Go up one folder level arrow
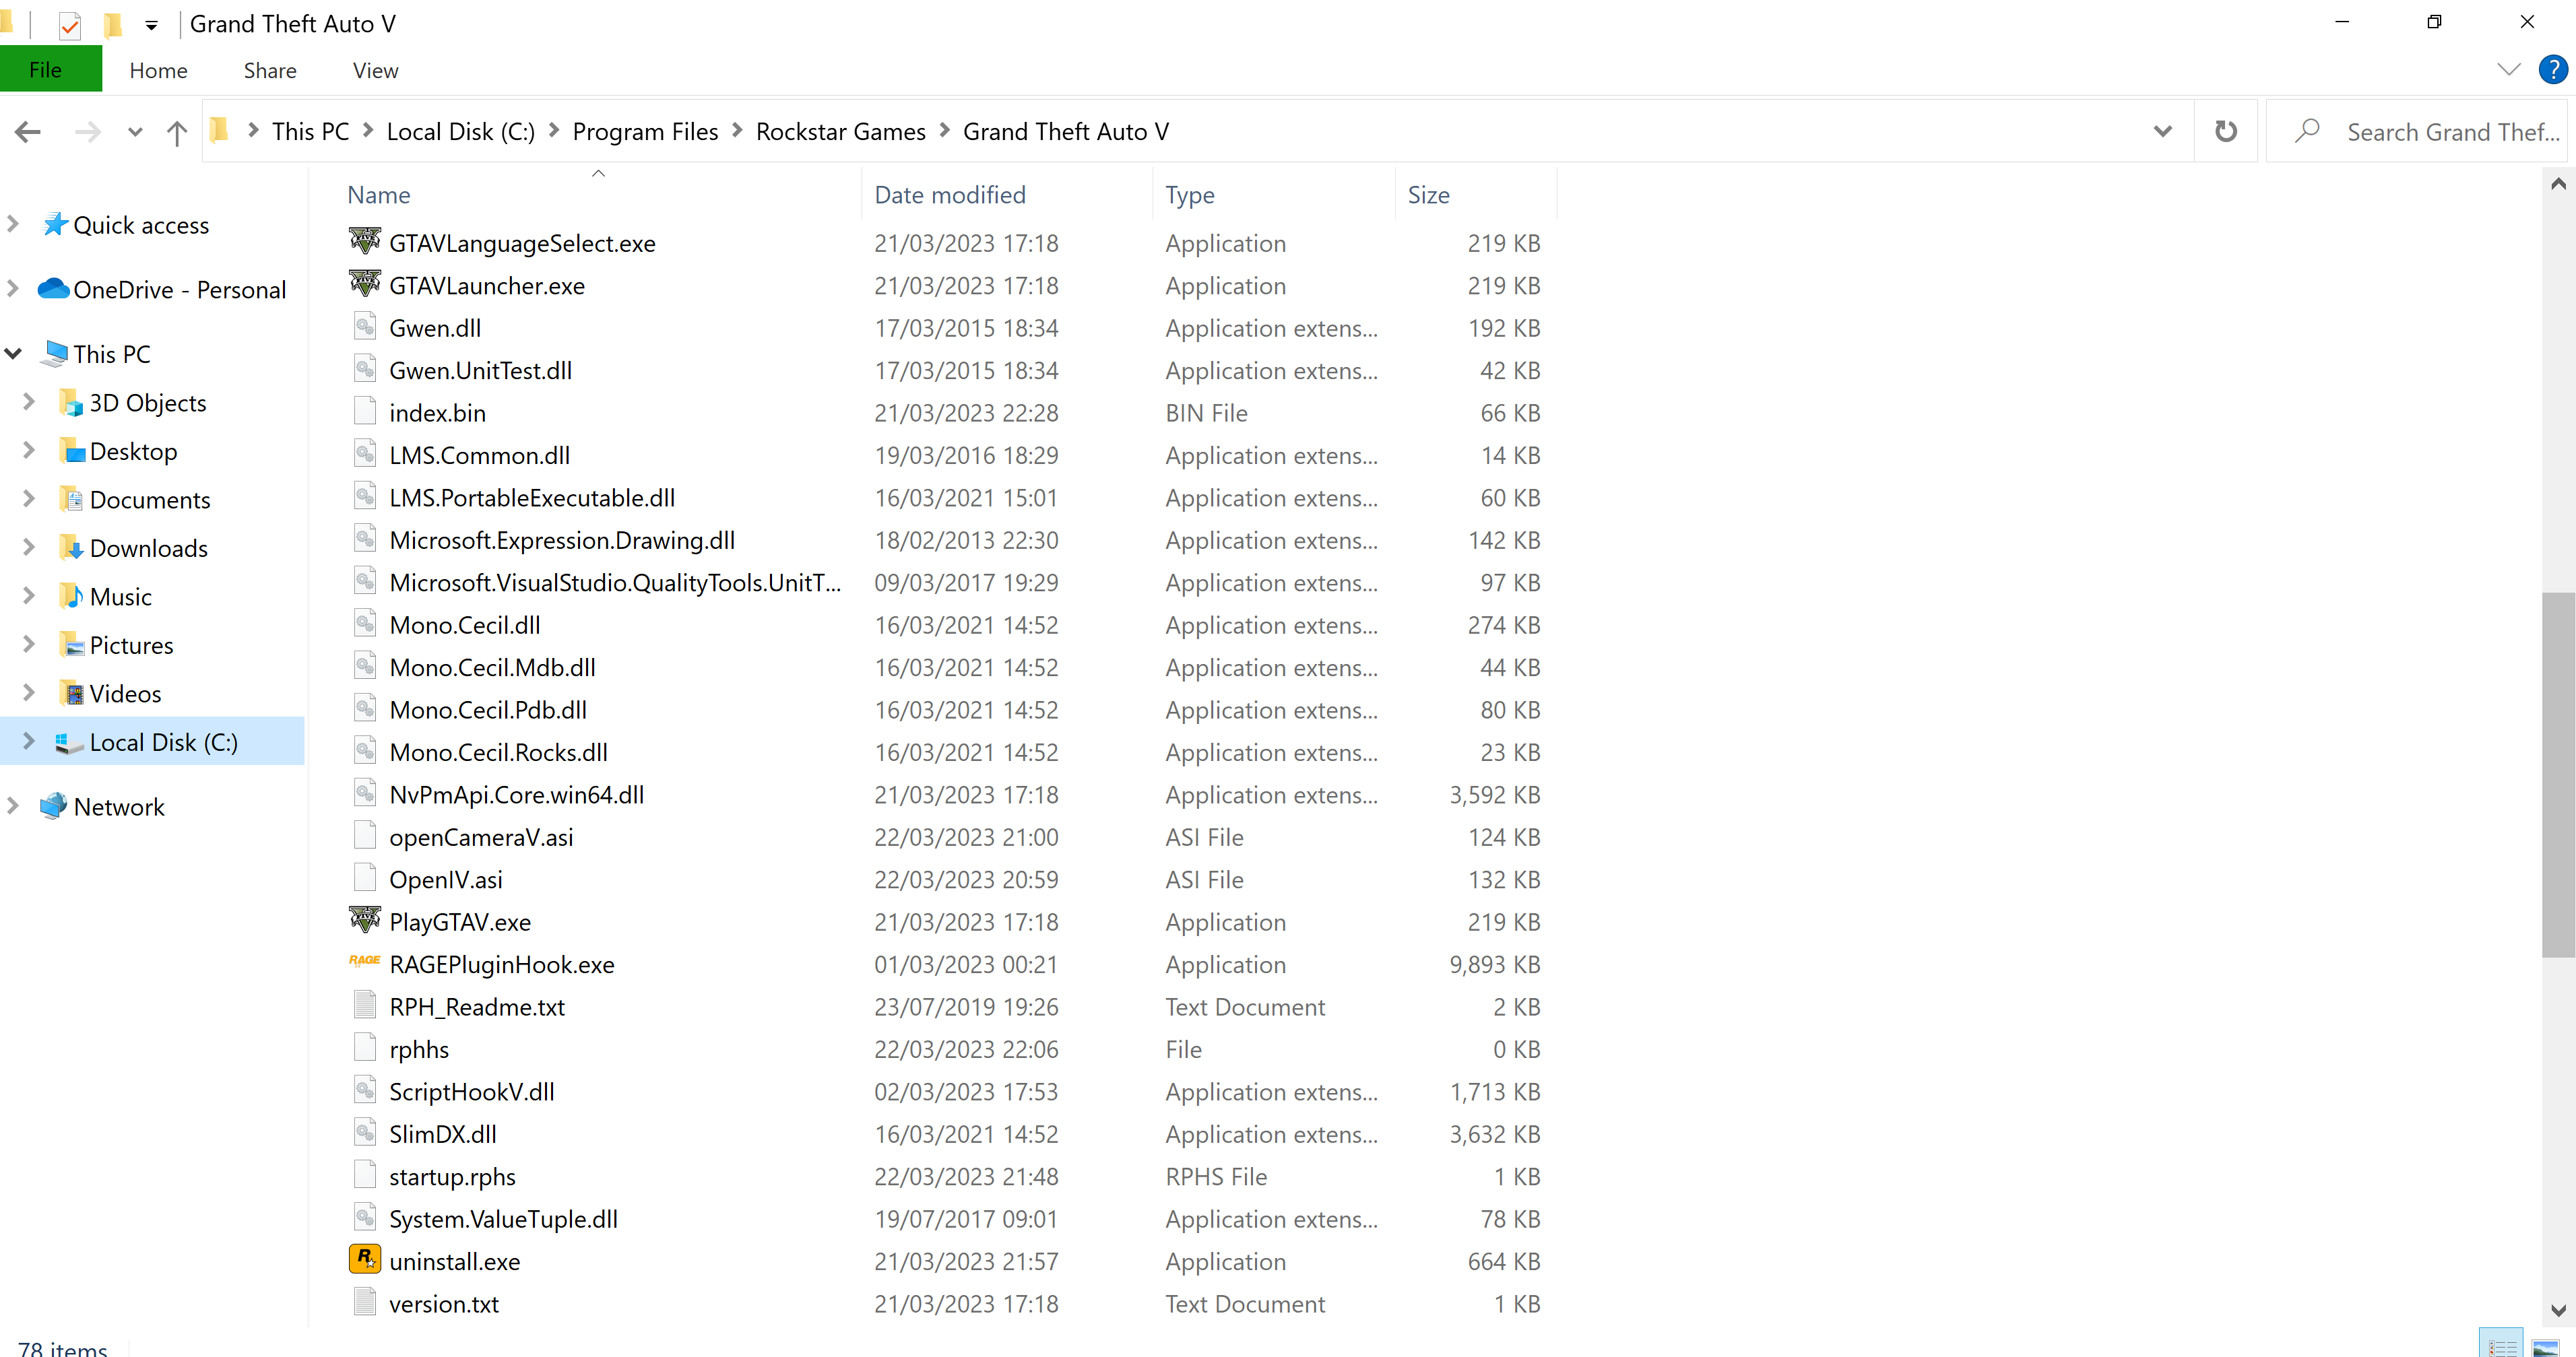Screen dimensions: 2576x1357 coord(177,132)
